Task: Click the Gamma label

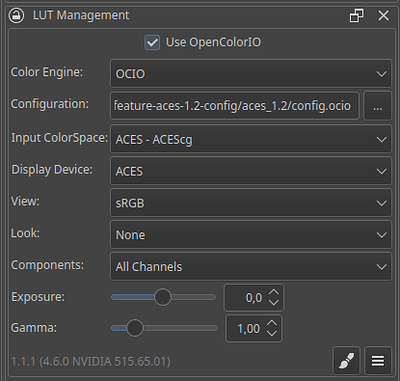Action: click(x=34, y=328)
